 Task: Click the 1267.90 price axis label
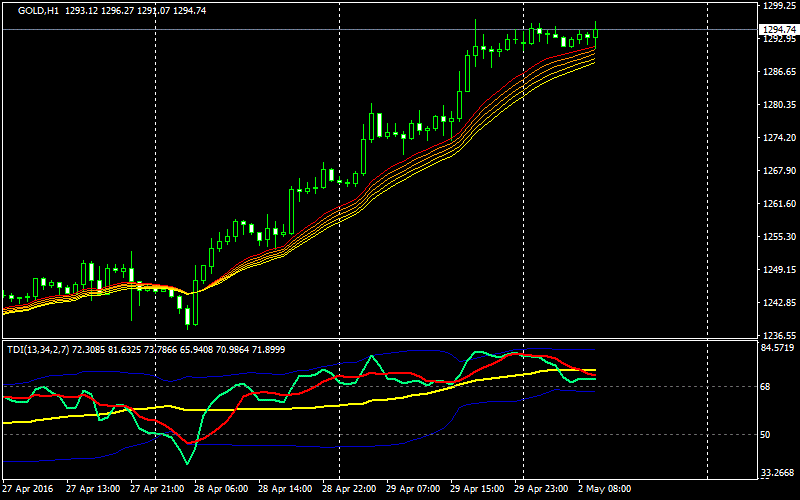click(779, 170)
